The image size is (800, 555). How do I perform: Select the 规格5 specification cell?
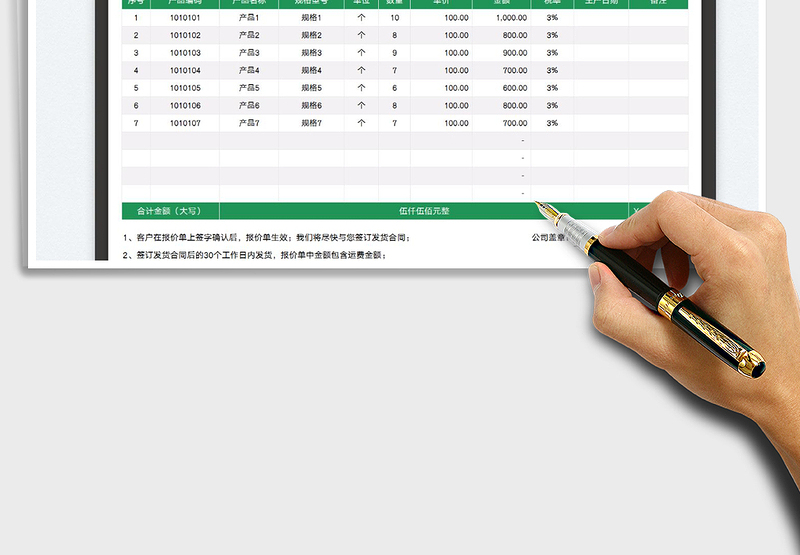[311, 88]
